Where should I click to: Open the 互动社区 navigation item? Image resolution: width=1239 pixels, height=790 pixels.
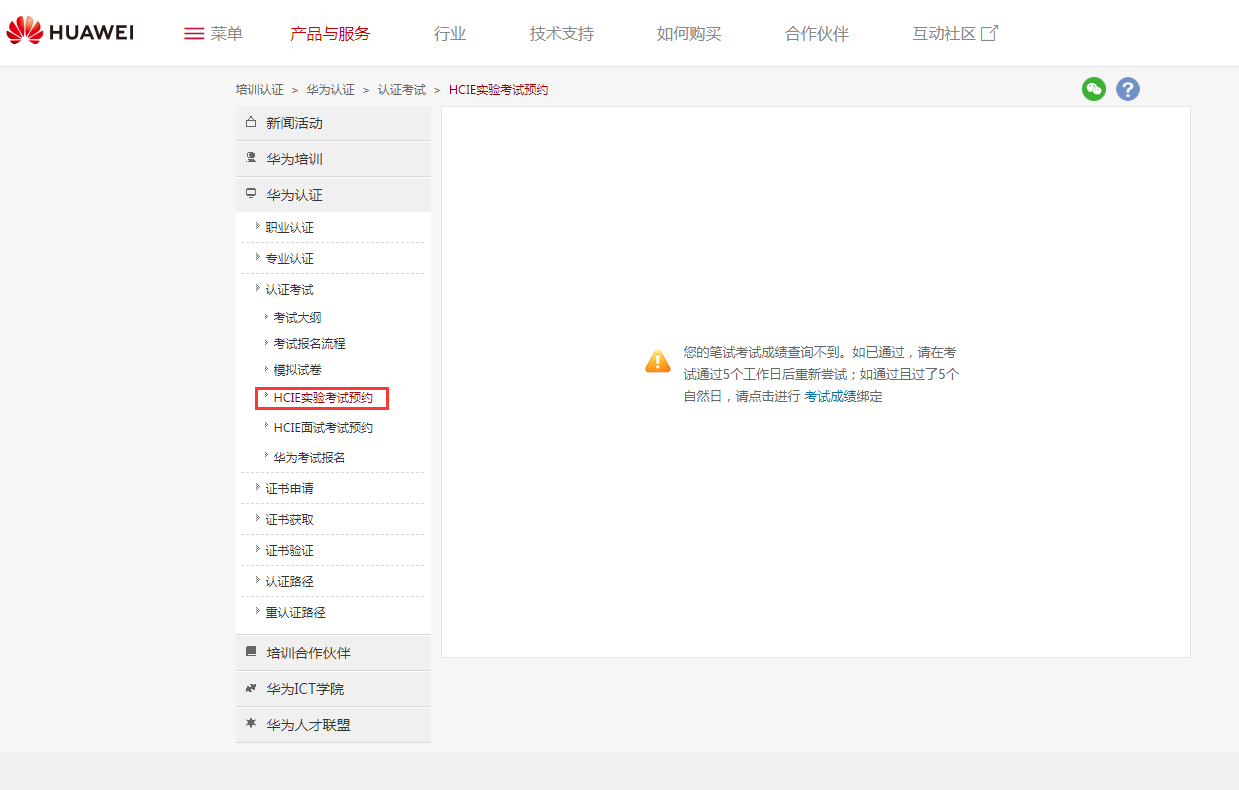(x=944, y=34)
